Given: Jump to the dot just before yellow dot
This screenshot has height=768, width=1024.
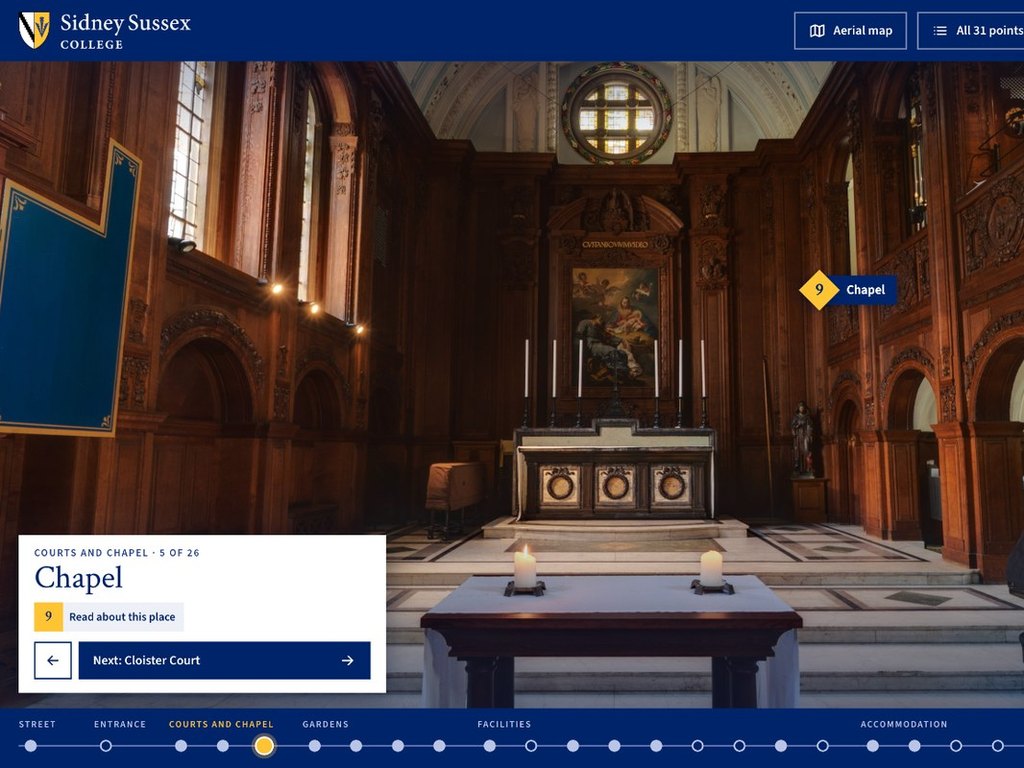Looking at the screenshot, I should 223,746.
